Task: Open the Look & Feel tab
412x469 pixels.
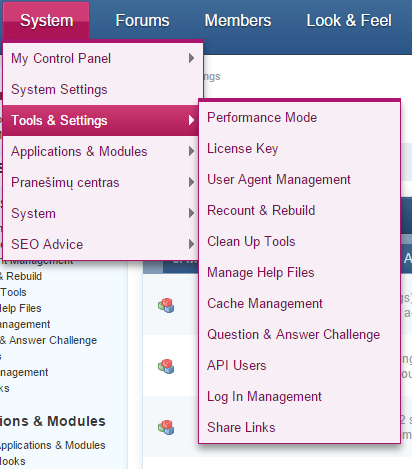Action: point(349,21)
